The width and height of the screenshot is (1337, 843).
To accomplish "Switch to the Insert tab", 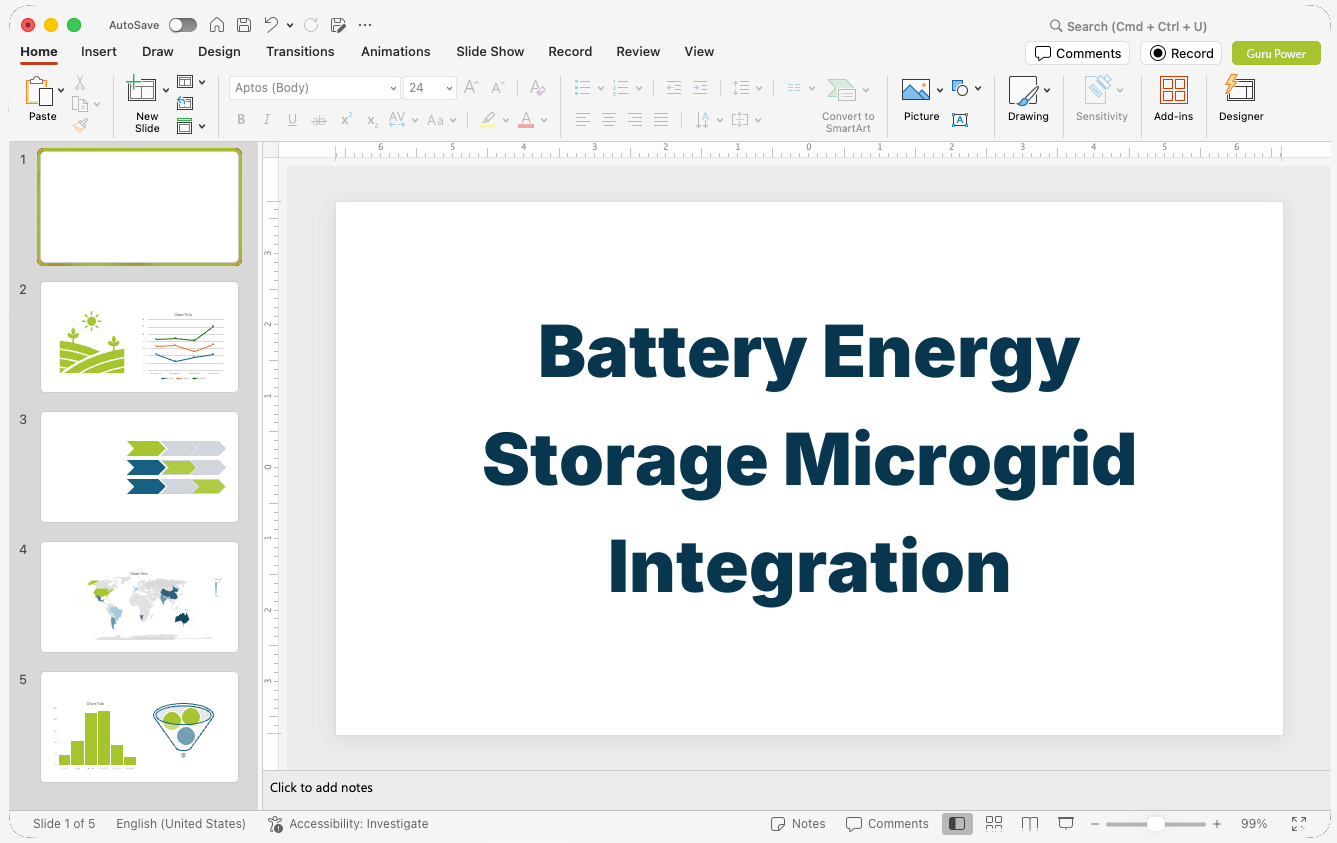I will (x=99, y=52).
